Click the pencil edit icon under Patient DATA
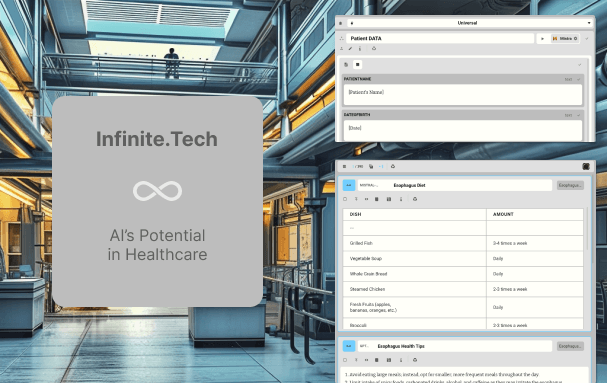The image size is (607, 383). 350,49
